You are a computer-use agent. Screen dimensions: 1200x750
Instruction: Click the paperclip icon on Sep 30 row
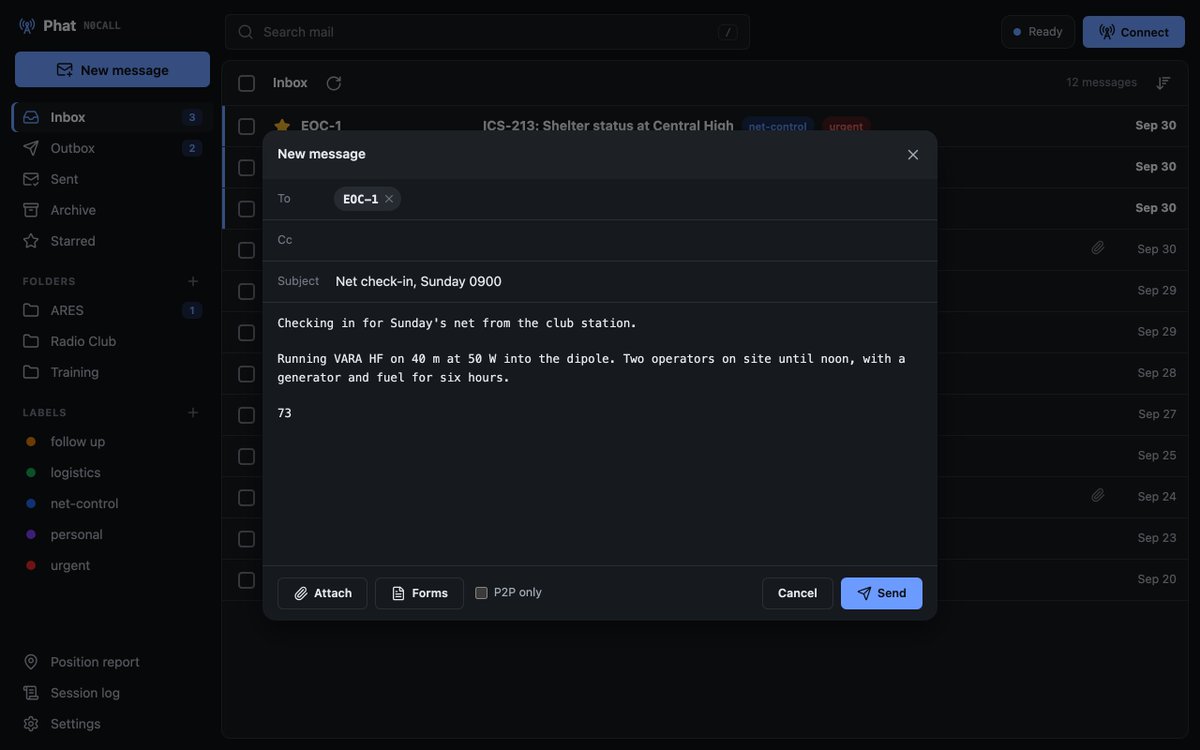point(1098,248)
